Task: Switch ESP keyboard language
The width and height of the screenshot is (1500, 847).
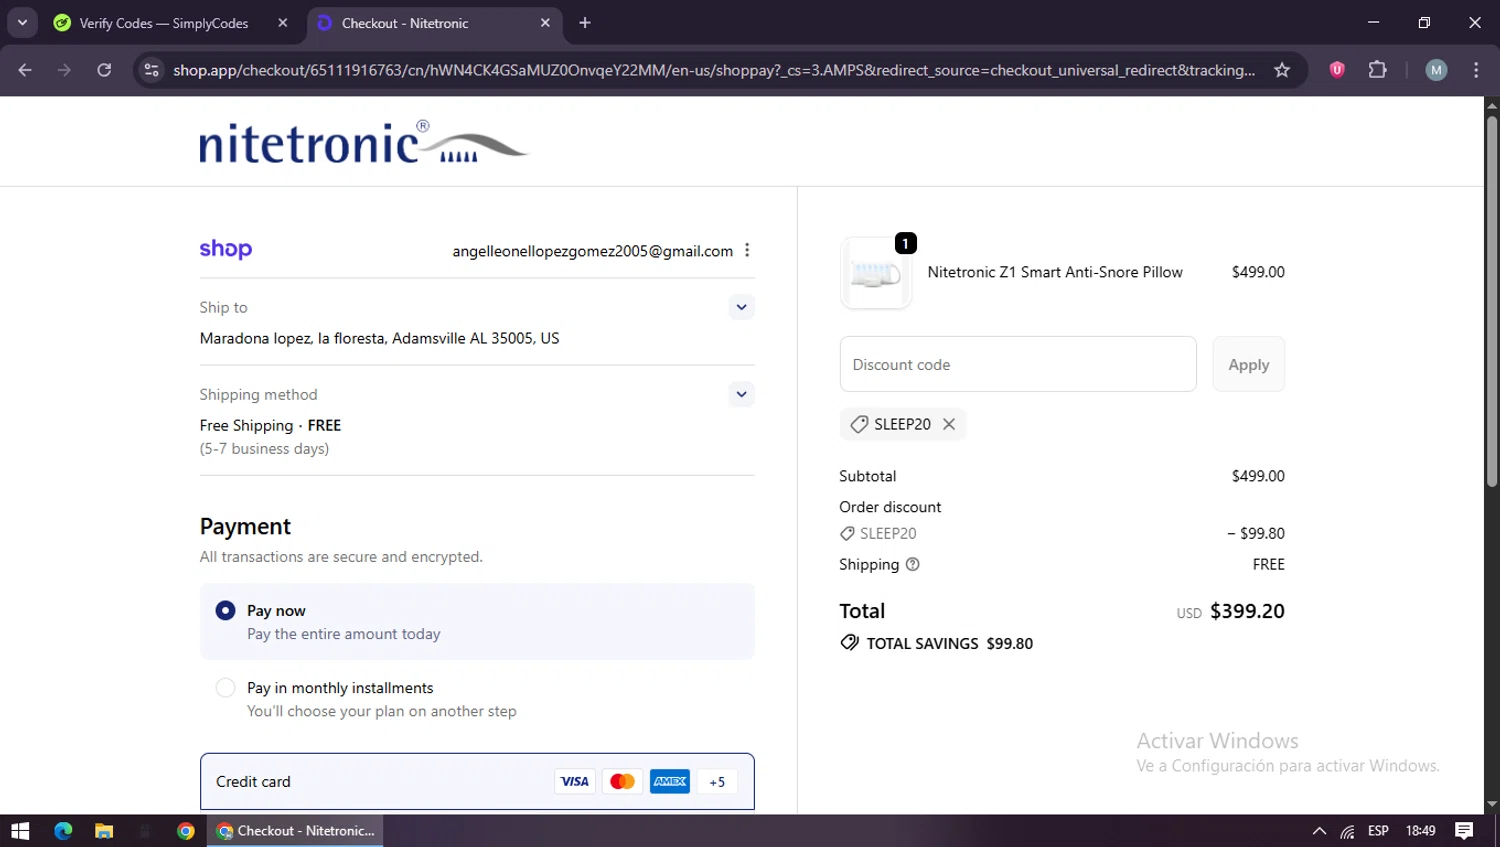Action: (x=1378, y=830)
